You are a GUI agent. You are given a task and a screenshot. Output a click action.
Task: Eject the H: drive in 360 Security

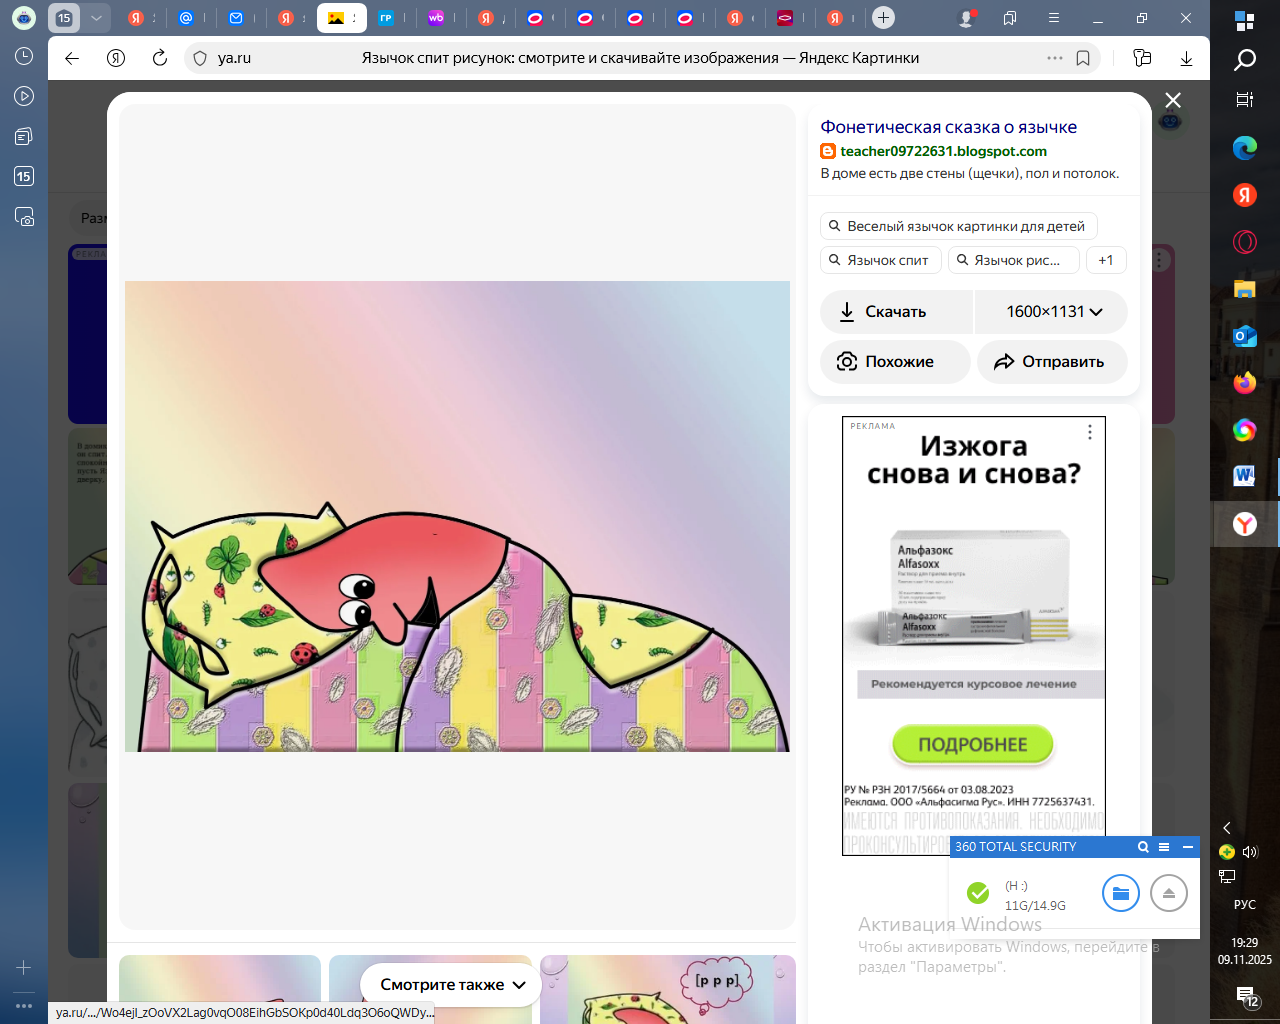click(1168, 893)
